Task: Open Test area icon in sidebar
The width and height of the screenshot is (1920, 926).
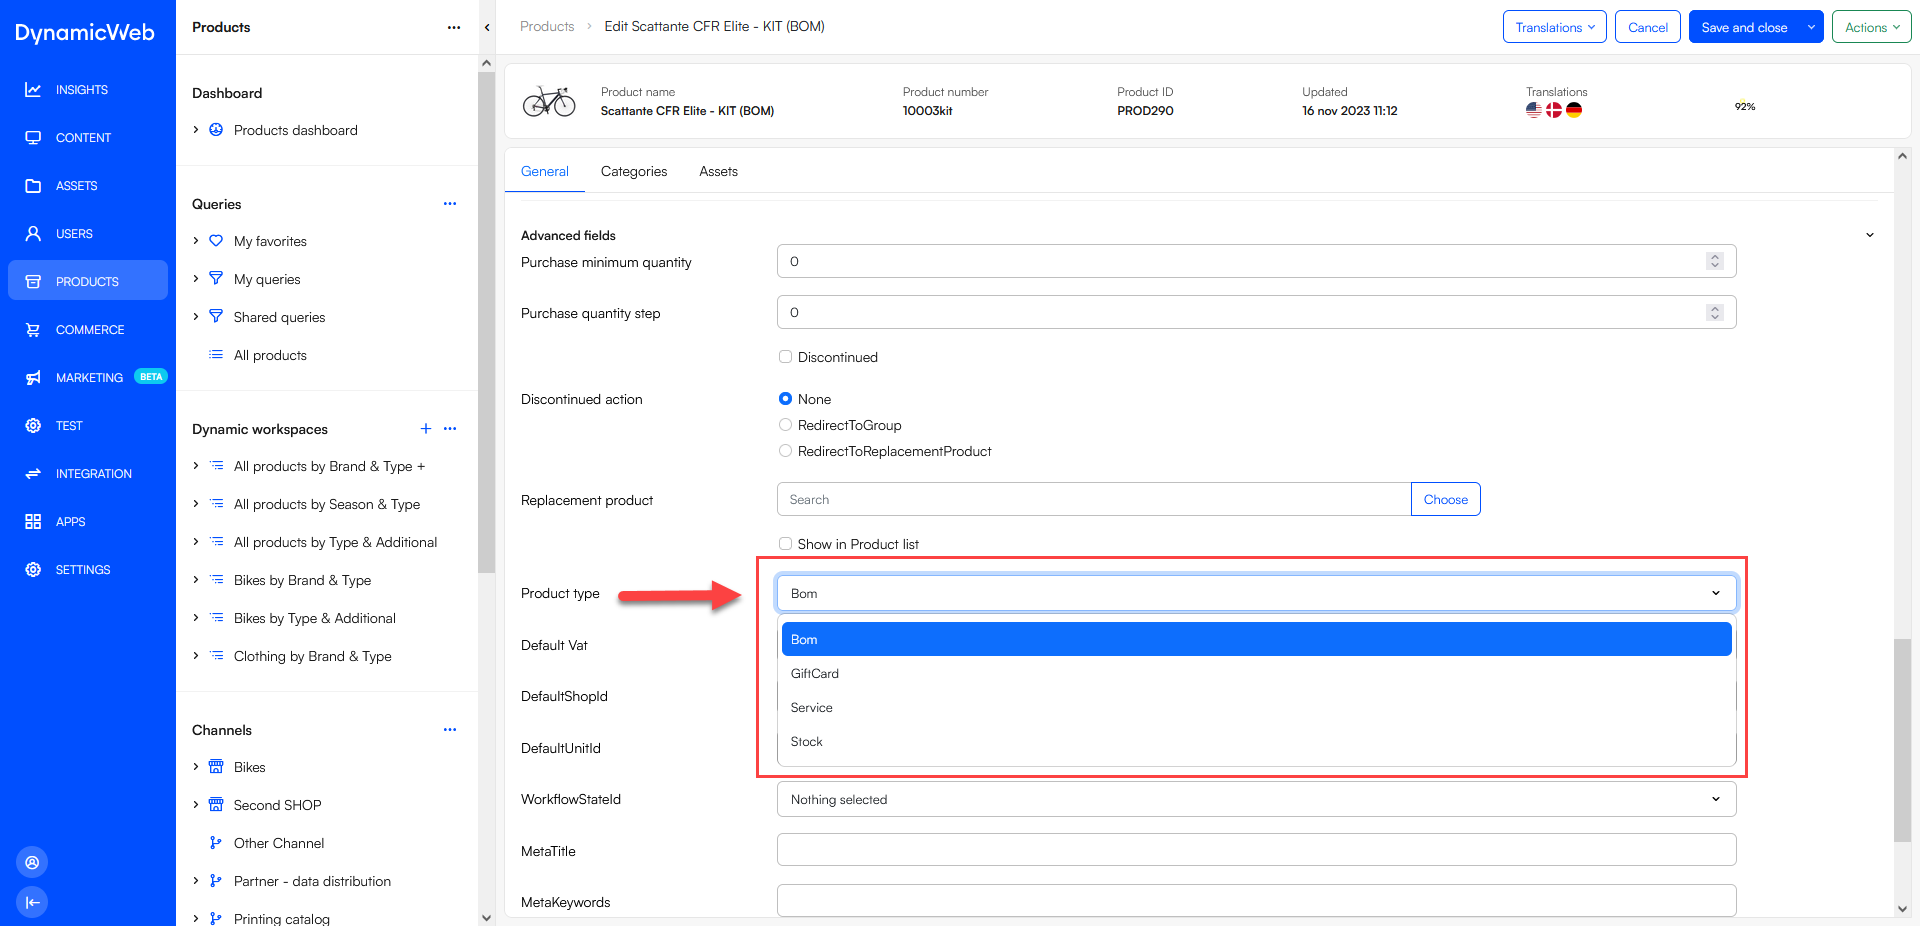Action: pos(33,426)
